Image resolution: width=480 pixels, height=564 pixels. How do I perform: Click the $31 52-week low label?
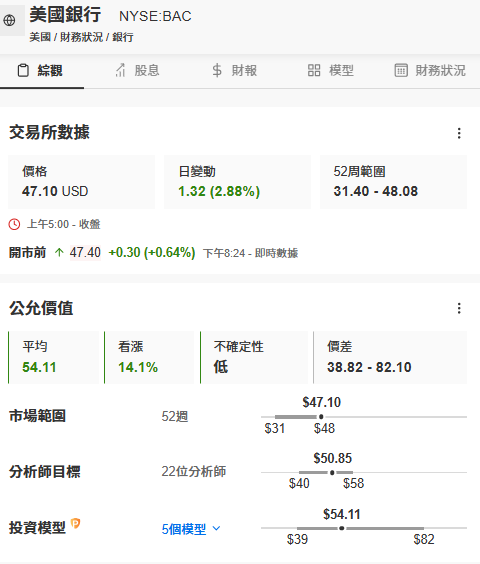(x=275, y=428)
